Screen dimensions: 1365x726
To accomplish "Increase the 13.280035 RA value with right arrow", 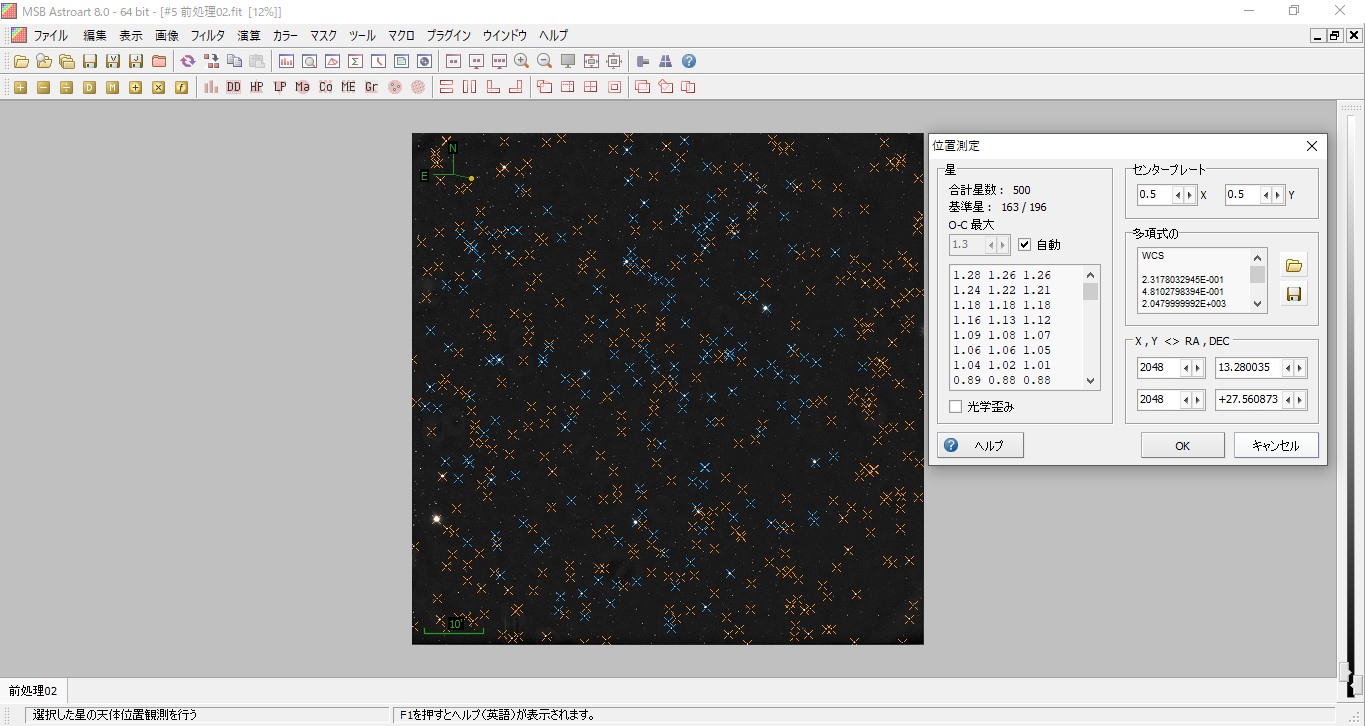I will [1299, 368].
